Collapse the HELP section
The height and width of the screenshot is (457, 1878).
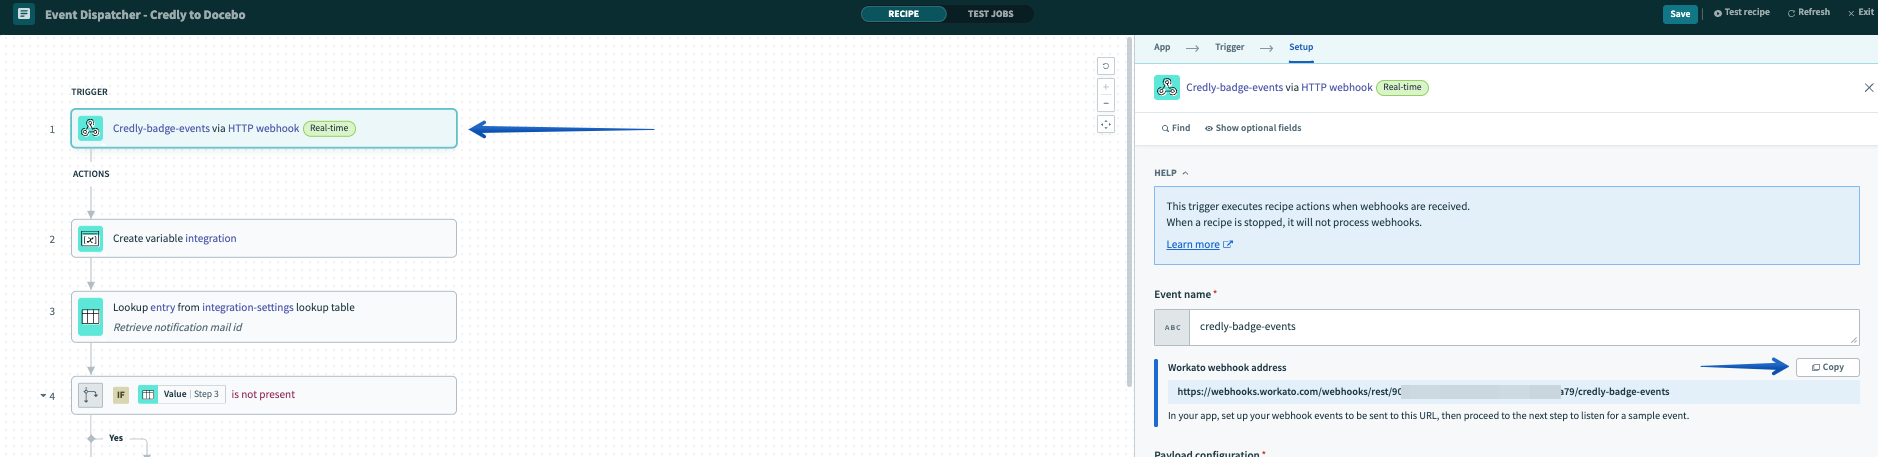coord(1171,173)
